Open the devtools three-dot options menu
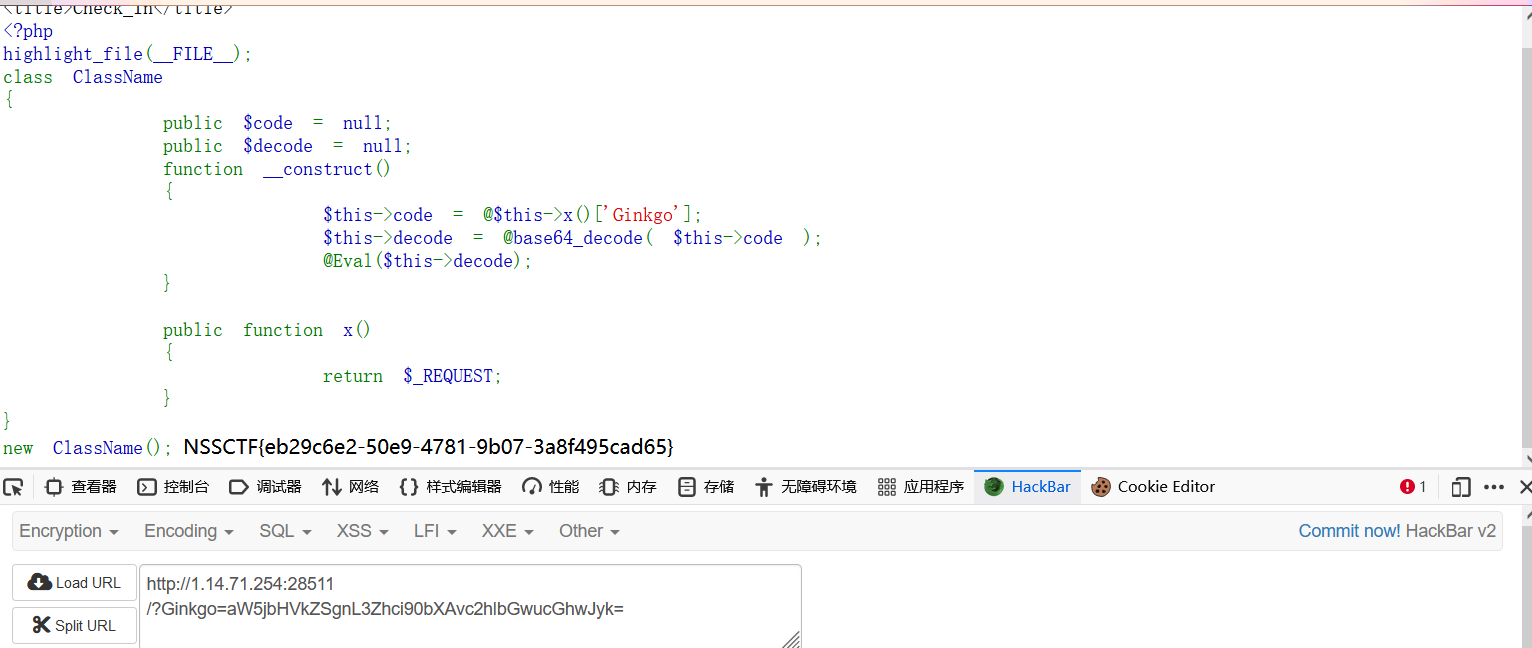1532x648 pixels. point(1494,487)
